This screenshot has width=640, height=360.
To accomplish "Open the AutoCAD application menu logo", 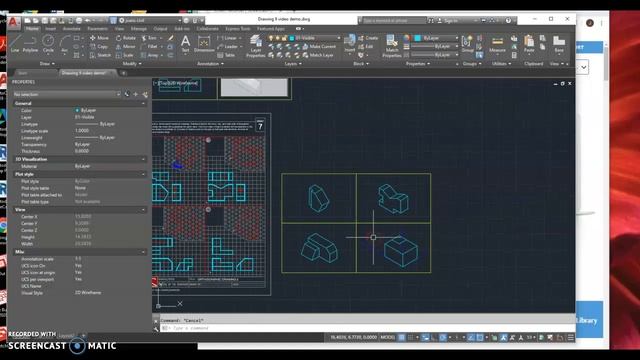I will (13, 22).
